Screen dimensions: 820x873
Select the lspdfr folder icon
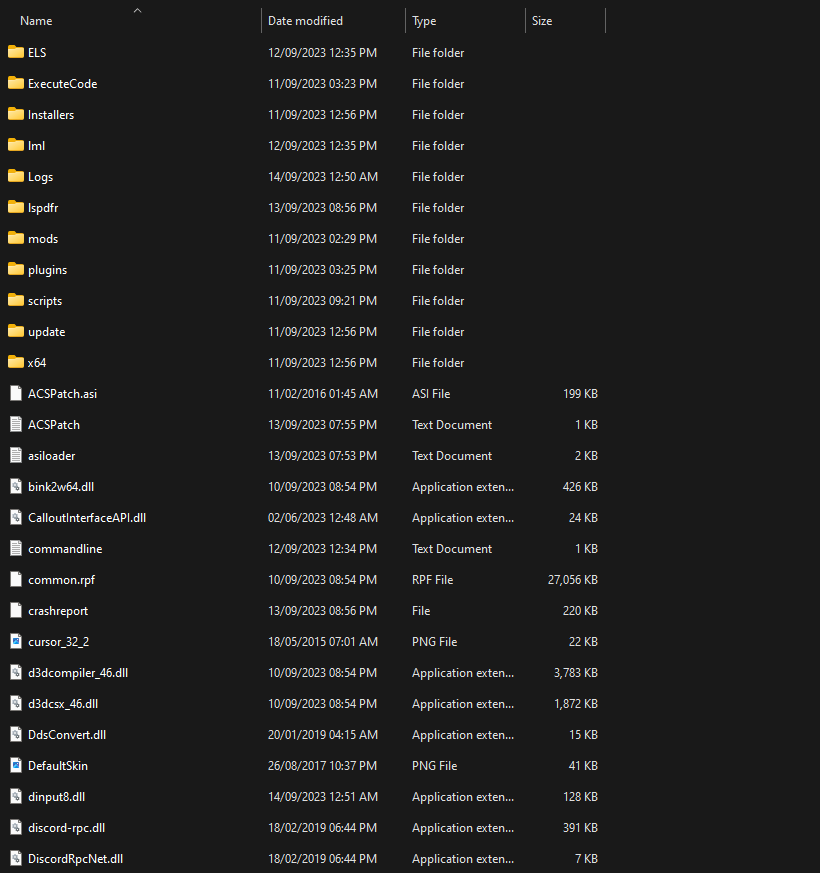pyautogui.click(x=16, y=208)
